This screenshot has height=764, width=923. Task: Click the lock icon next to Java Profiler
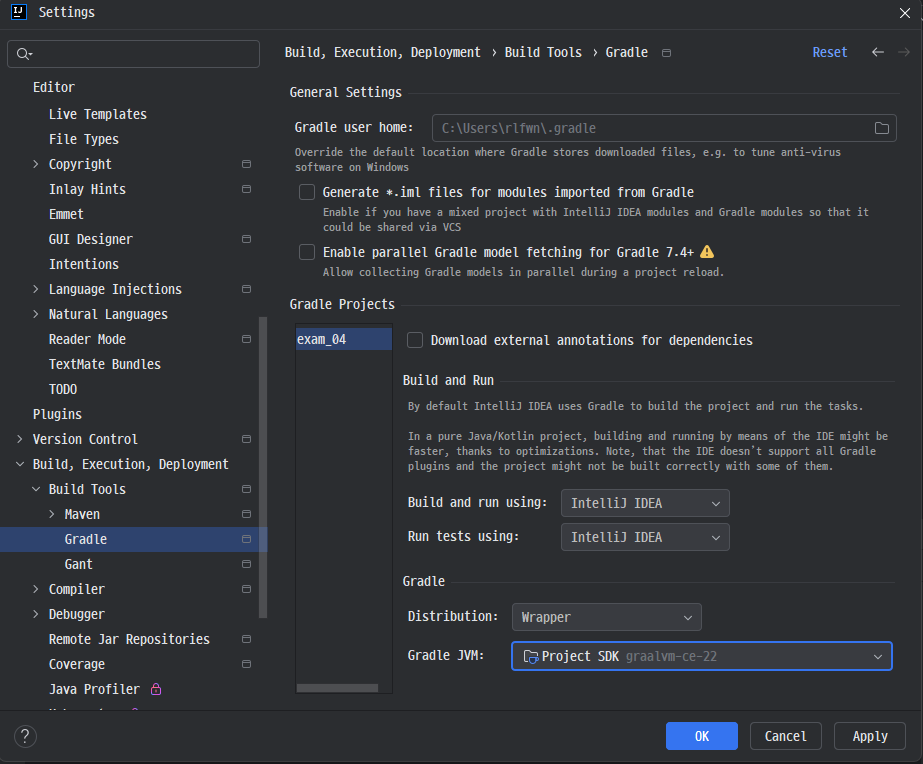point(156,689)
